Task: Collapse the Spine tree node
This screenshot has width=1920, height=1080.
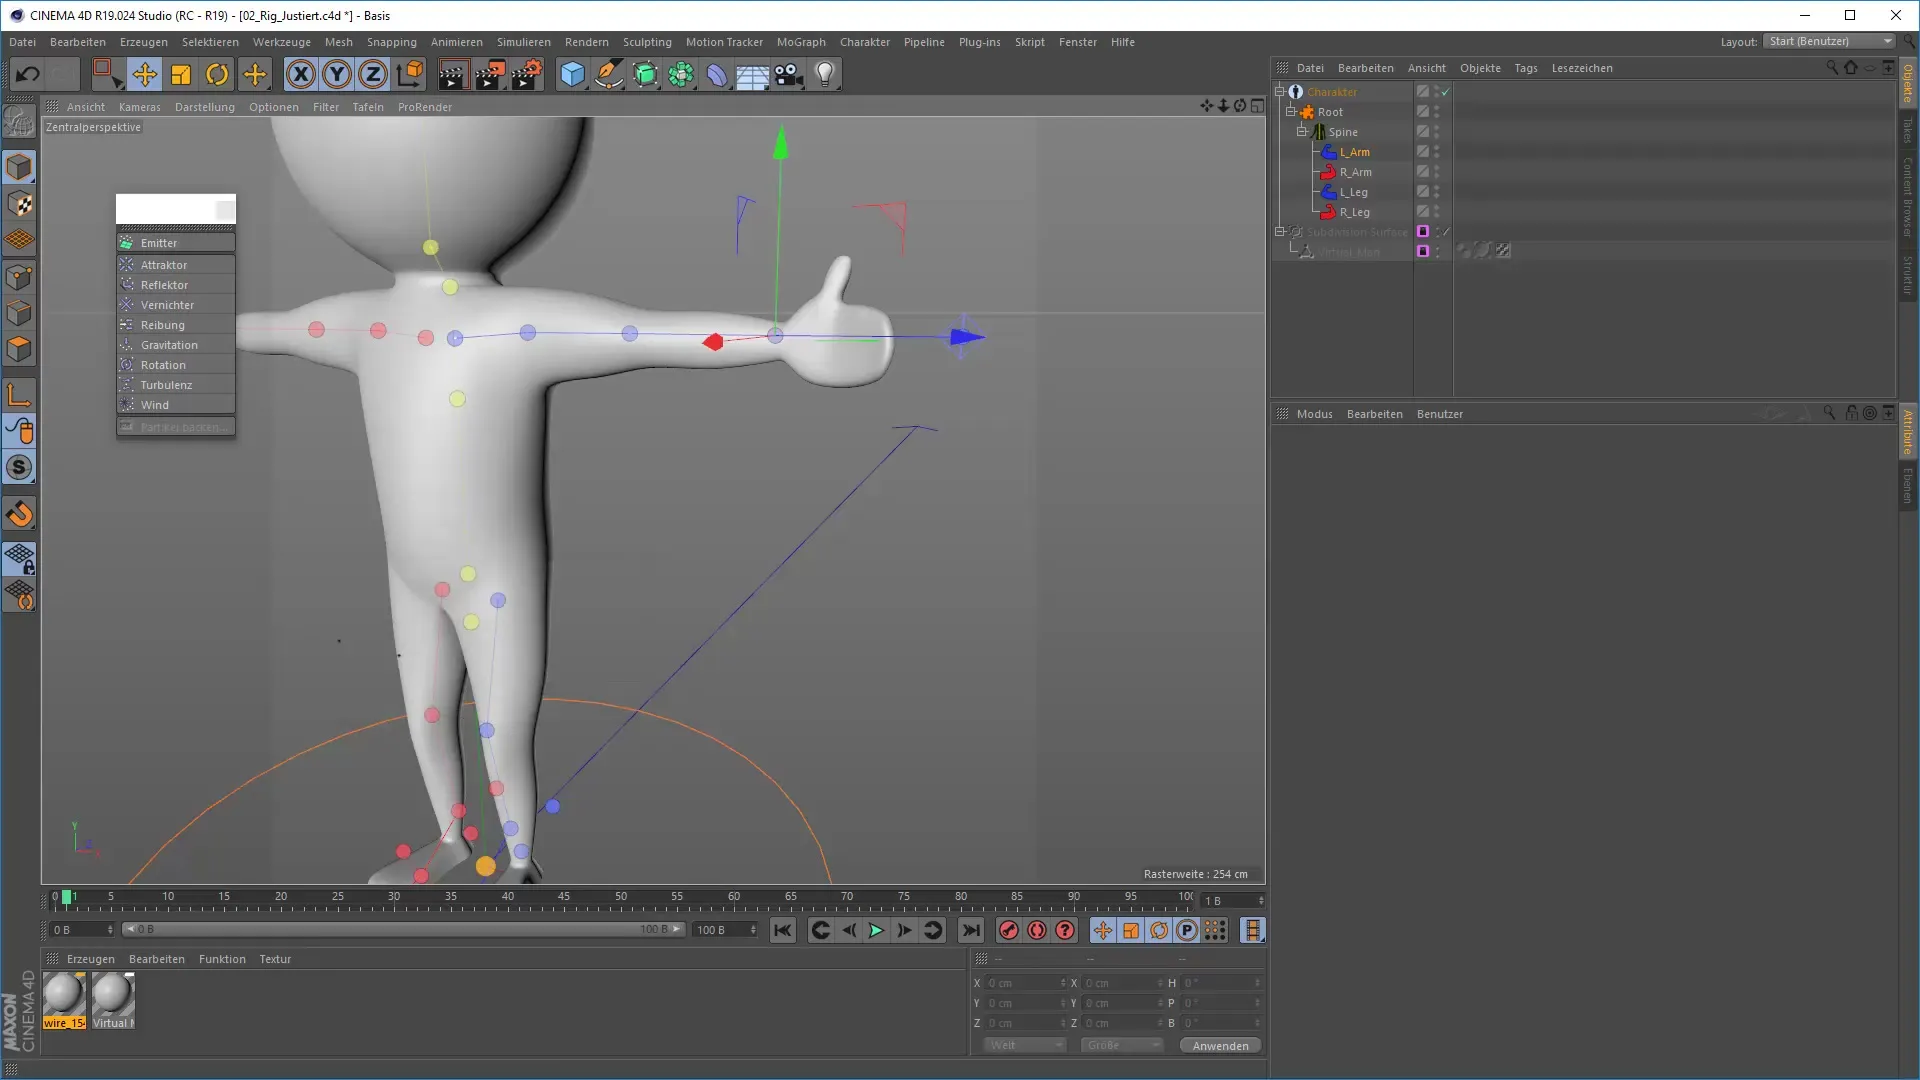Action: [x=1301, y=131]
